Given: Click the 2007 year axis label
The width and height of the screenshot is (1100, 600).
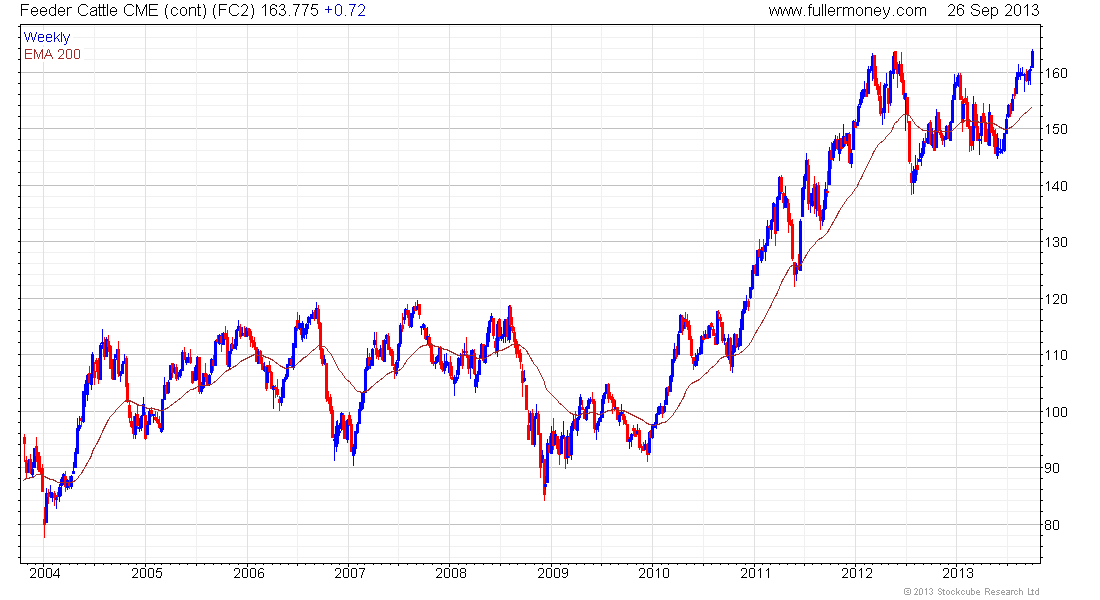Looking at the screenshot, I should (349, 573).
